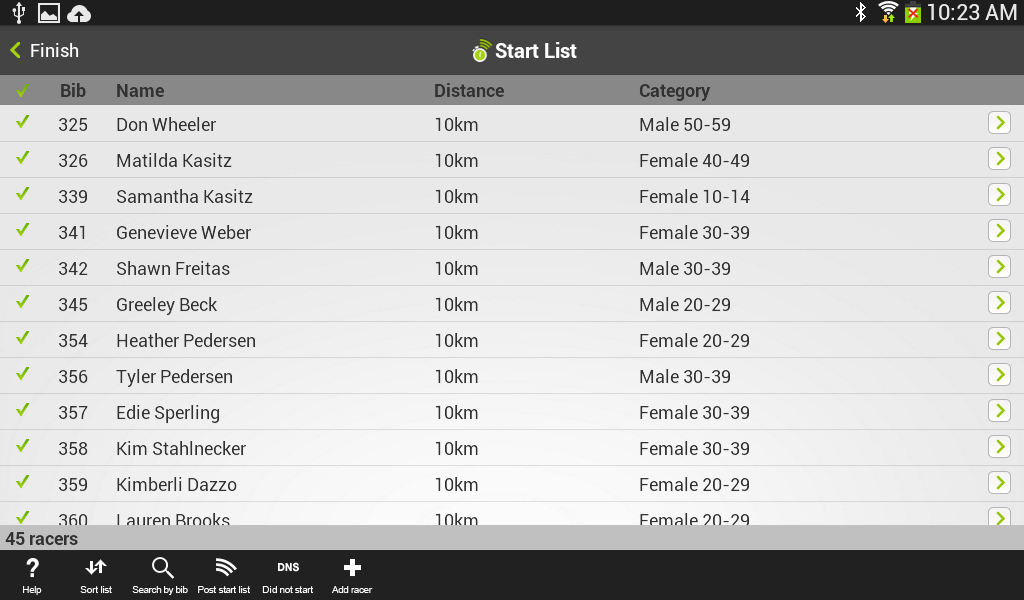Expand the row arrow for Kim Stahlnecker
The height and width of the screenshot is (600, 1024).
(x=999, y=447)
